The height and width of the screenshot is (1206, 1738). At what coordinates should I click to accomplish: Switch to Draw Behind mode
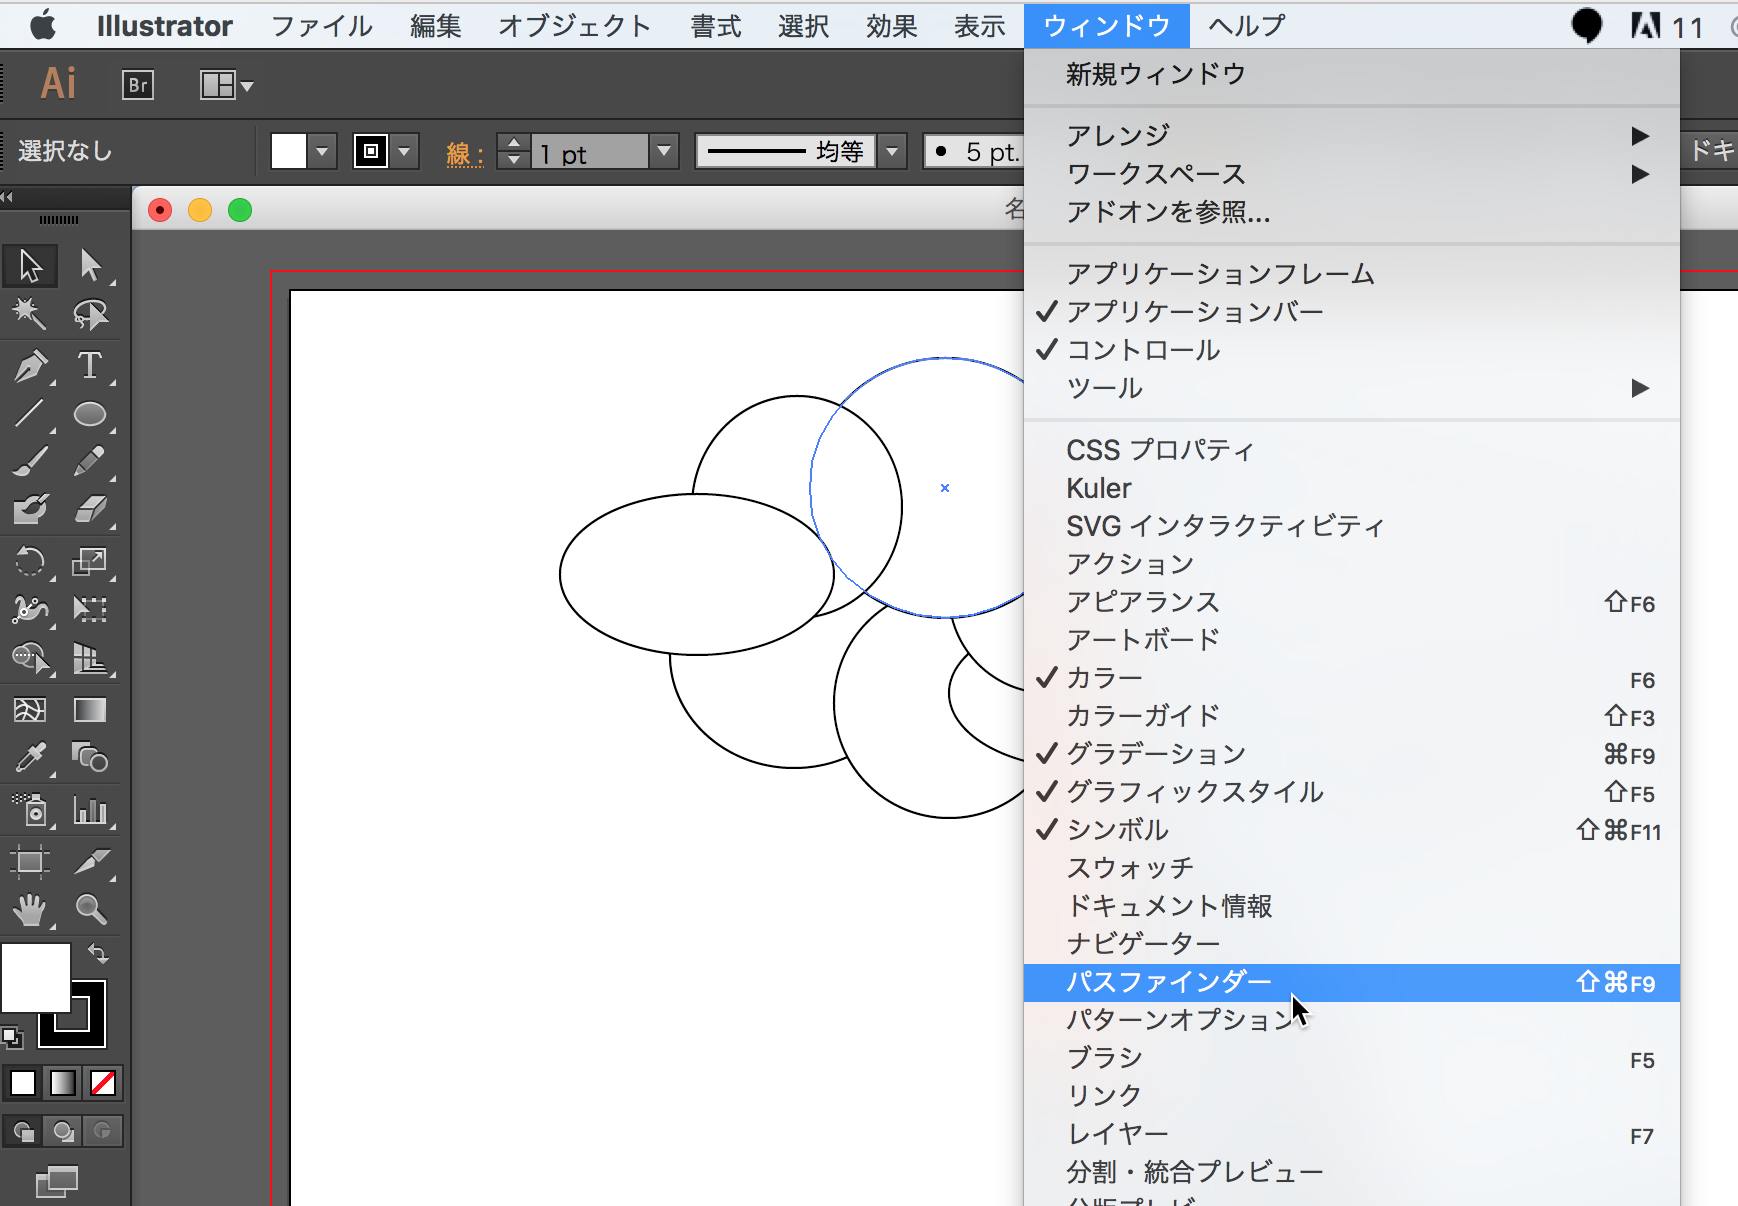tap(63, 1132)
